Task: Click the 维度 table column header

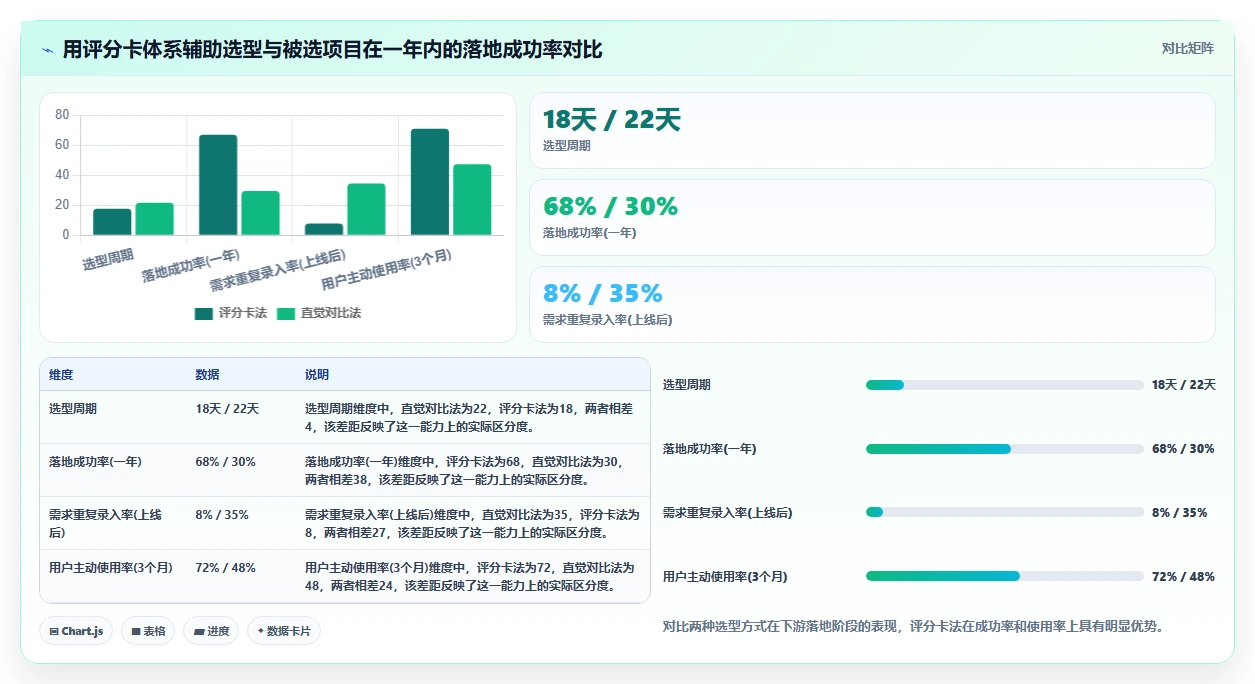Action: point(61,375)
